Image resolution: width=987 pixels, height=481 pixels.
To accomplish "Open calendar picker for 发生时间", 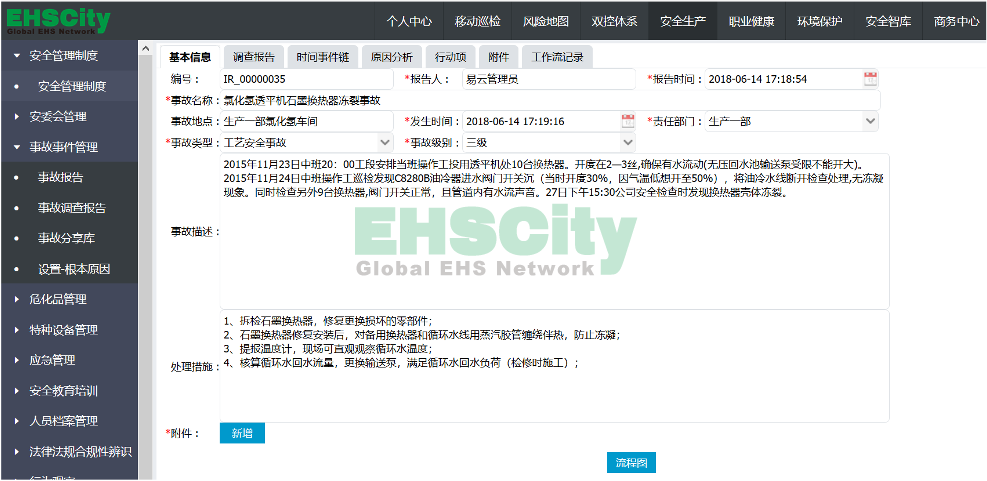I will coord(628,121).
